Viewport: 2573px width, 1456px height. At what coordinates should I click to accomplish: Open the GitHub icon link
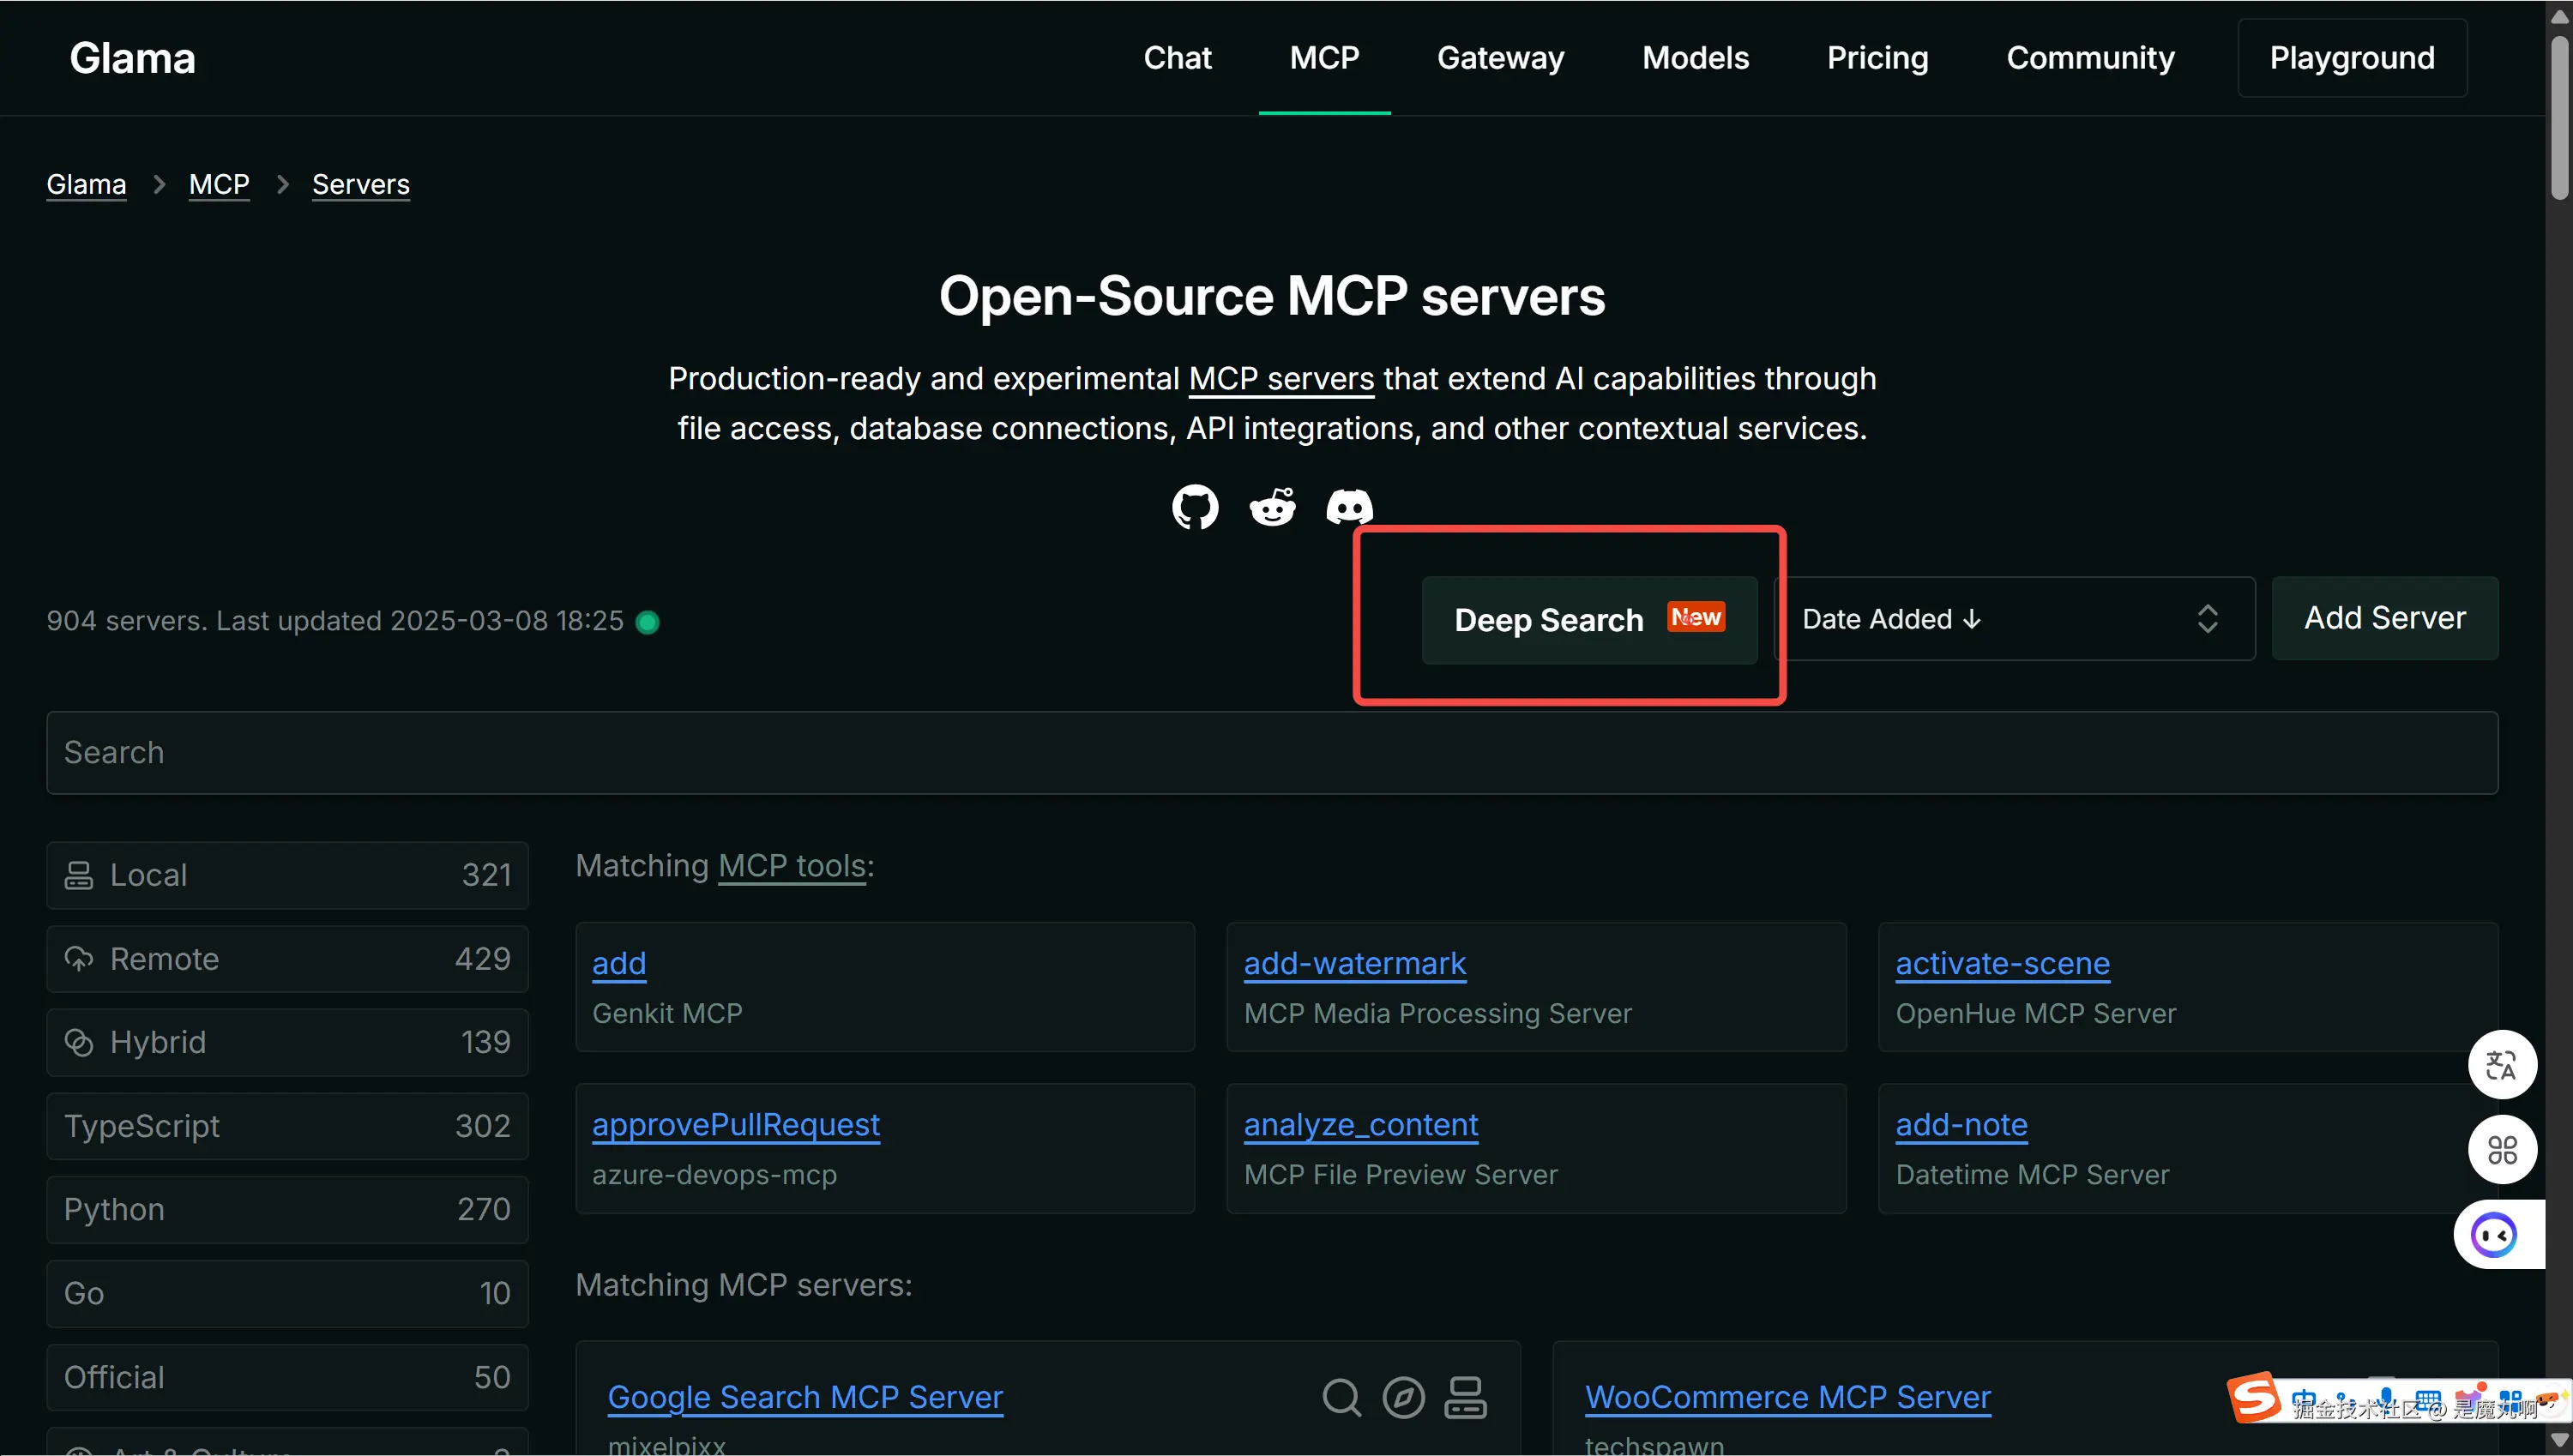(1195, 507)
